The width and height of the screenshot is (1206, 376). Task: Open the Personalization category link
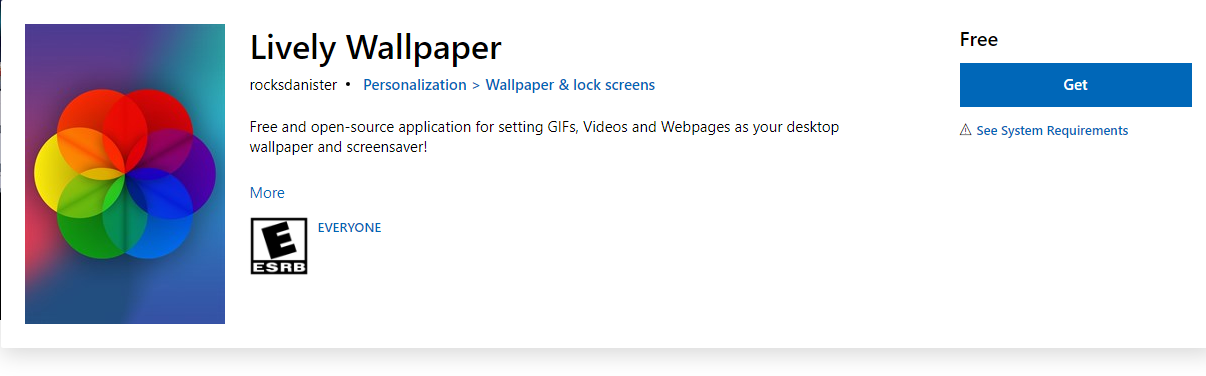[414, 85]
